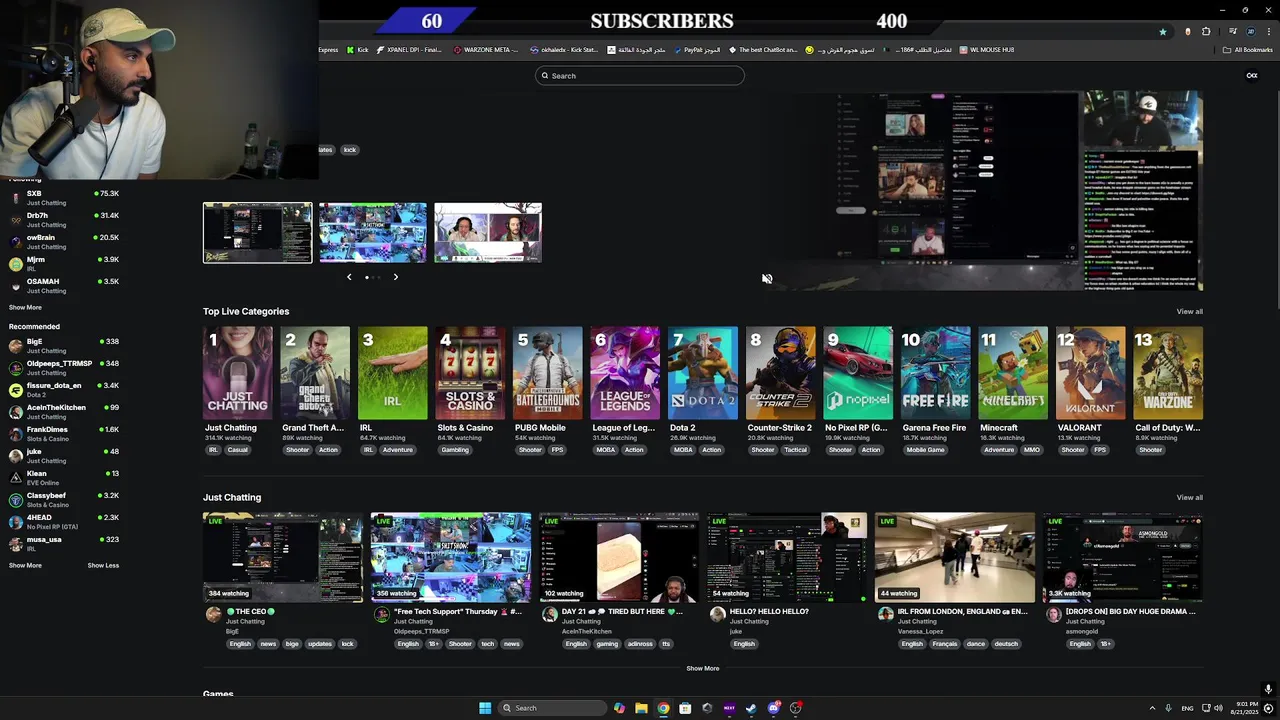Open Drb7h channel in Following sidebar
This screenshot has height=720, width=1280.
coord(64,220)
